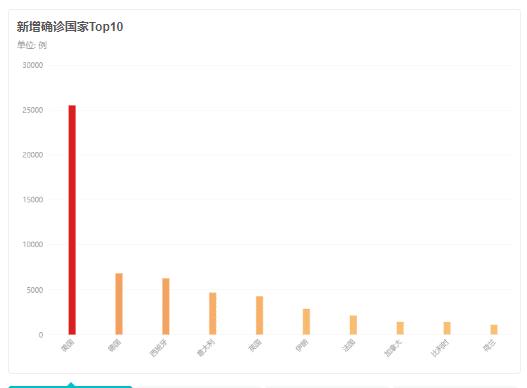Click the 25000 y-axis label
Image resolution: width=527 pixels, height=388 pixels.
[33, 110]
